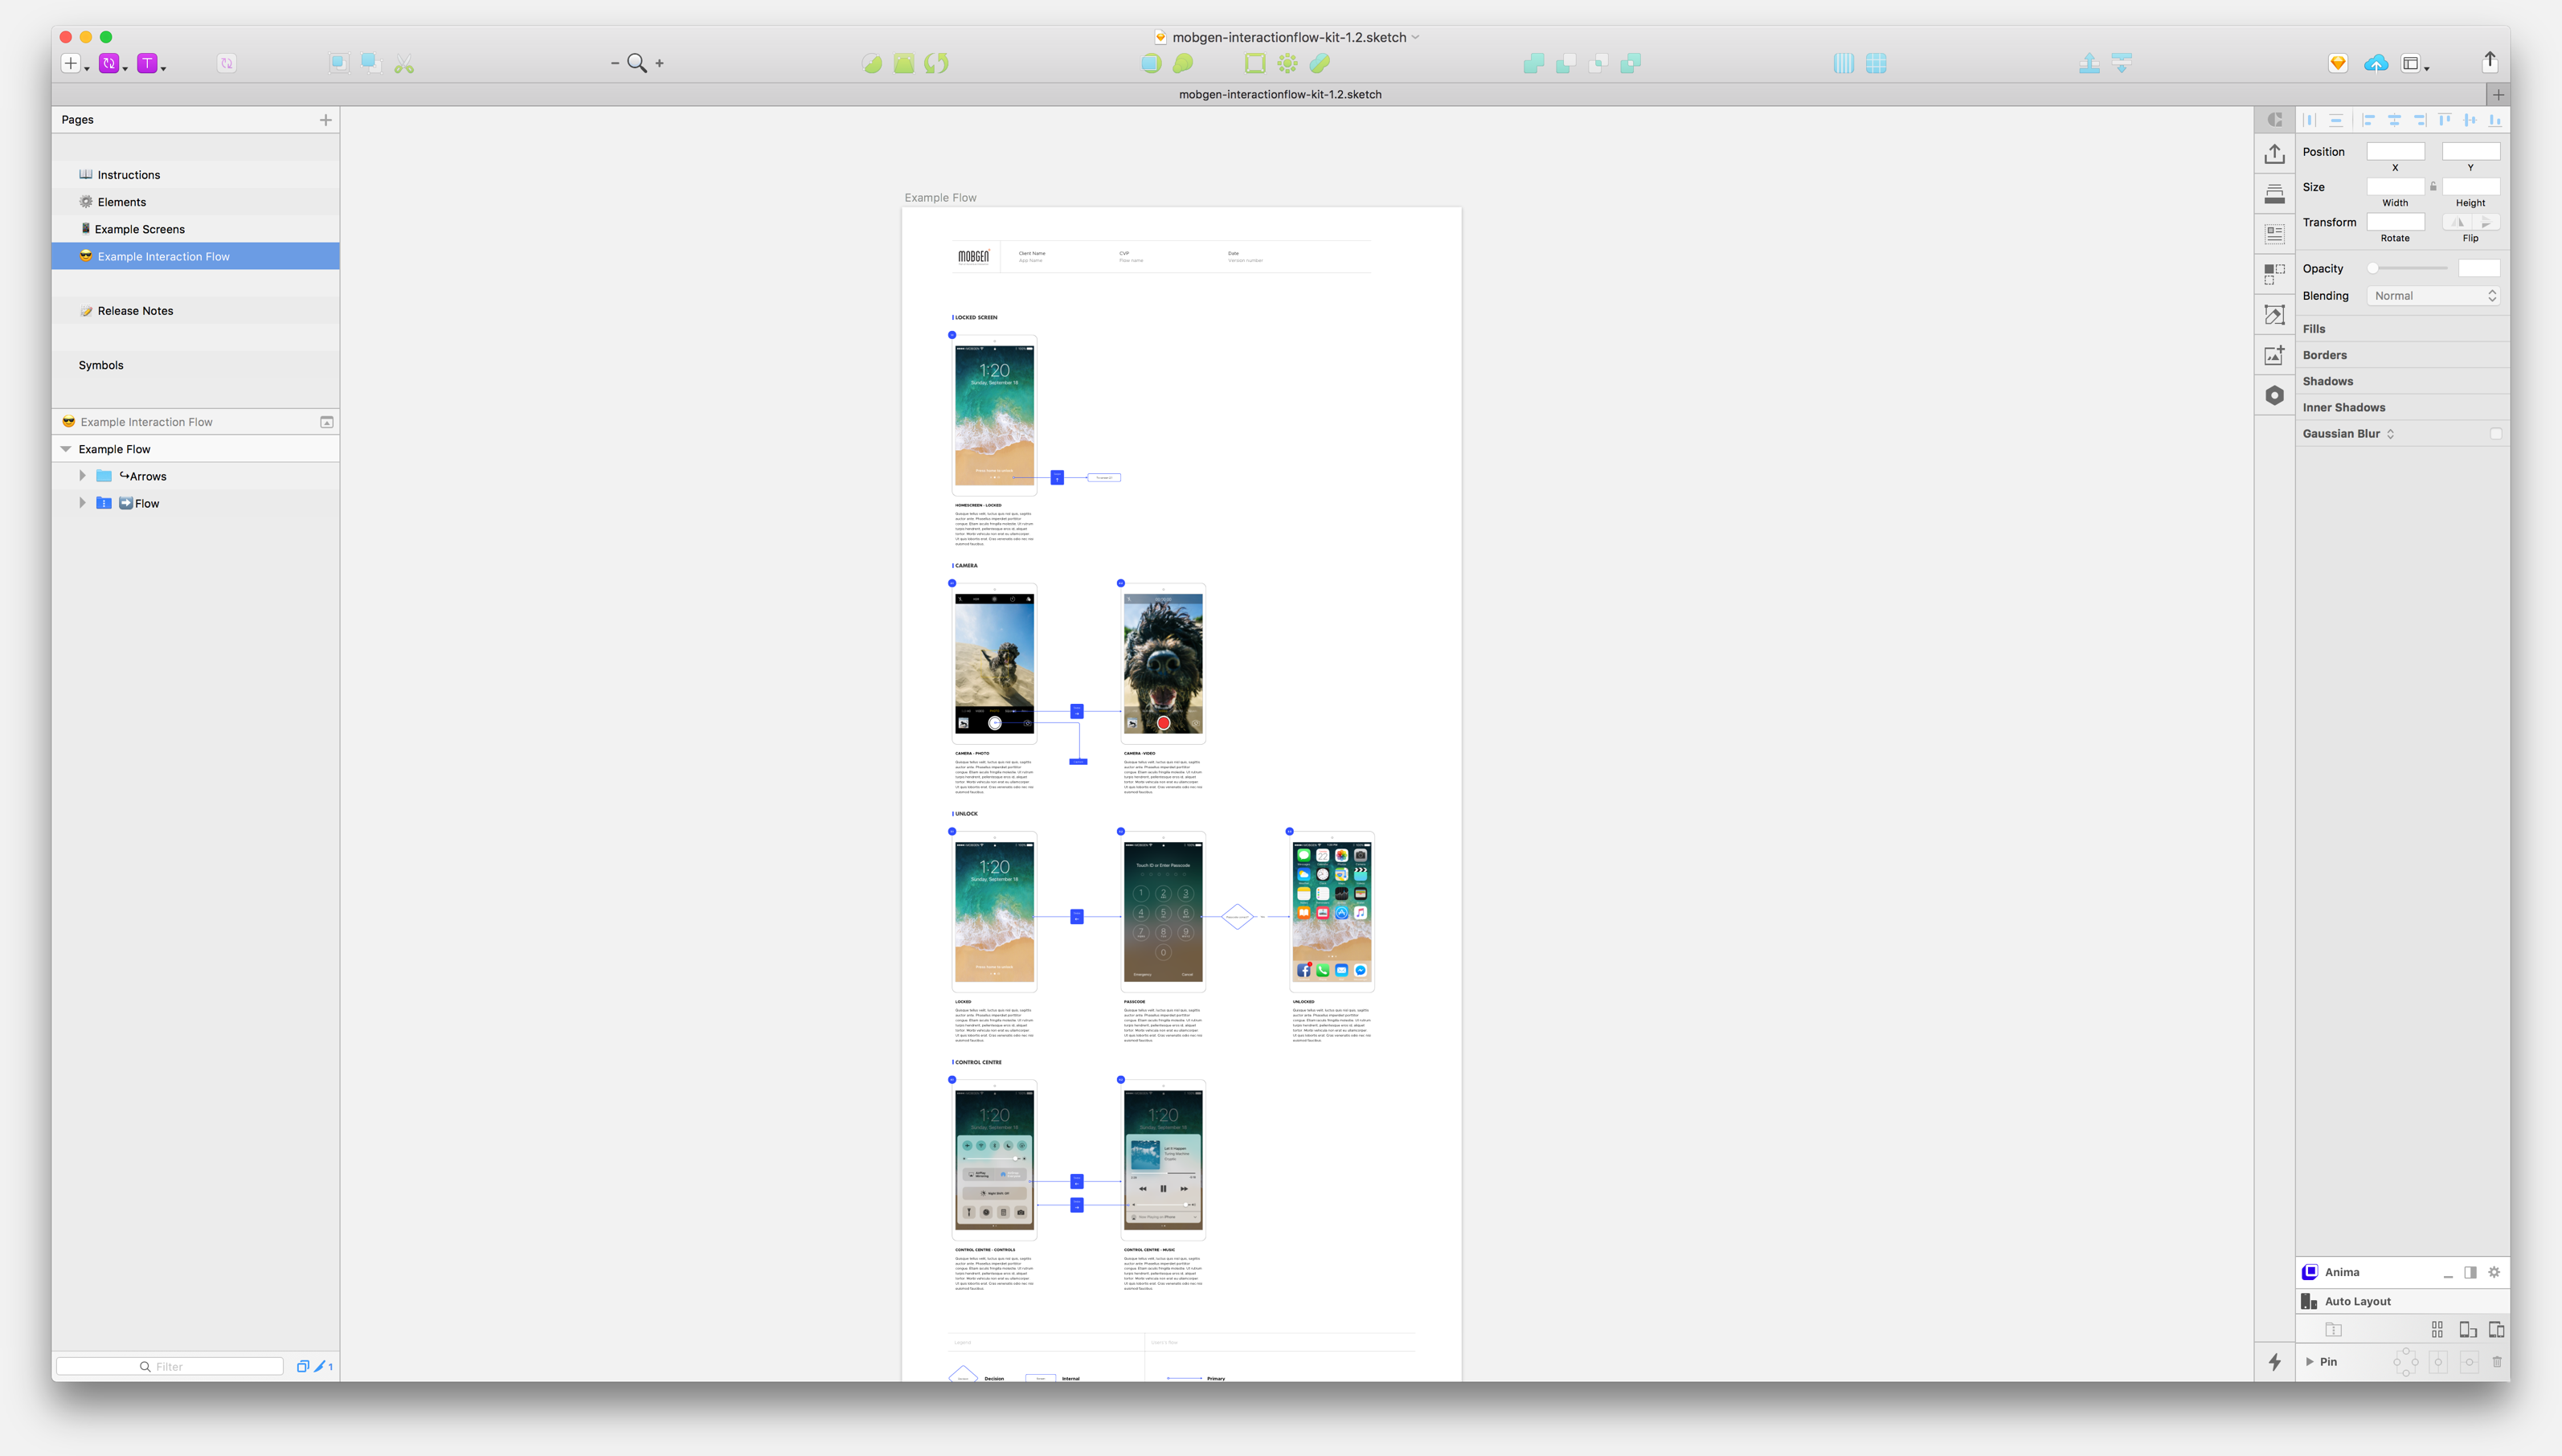
Task: Open the Insert menu toolbar icon
Action: pyautogui.click(x=72, y=62)
